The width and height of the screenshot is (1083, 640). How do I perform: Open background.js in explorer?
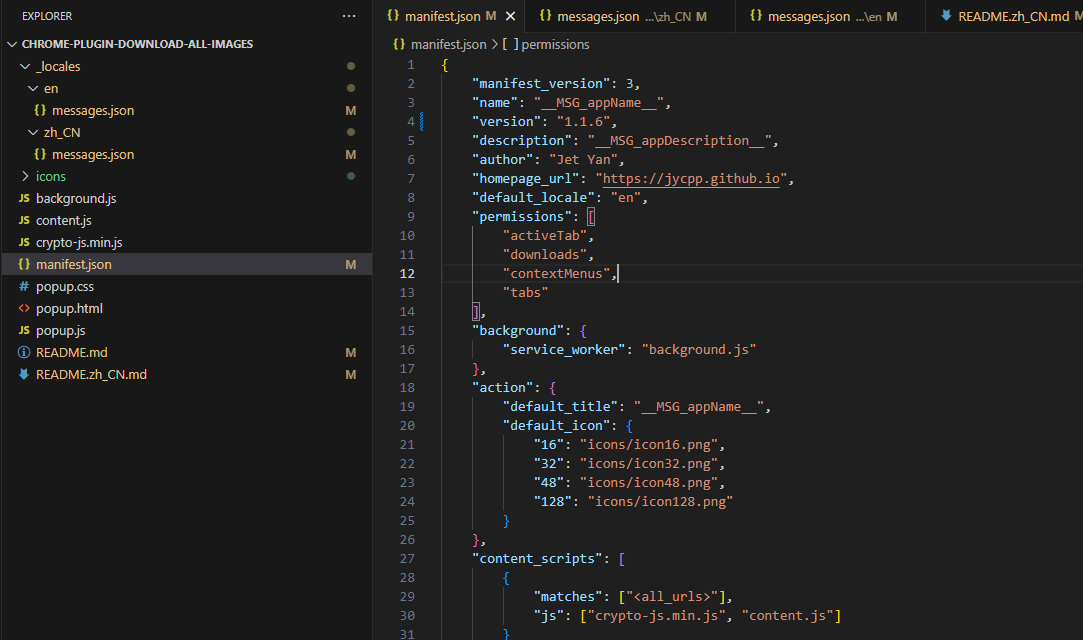click(x=76, y=198)
